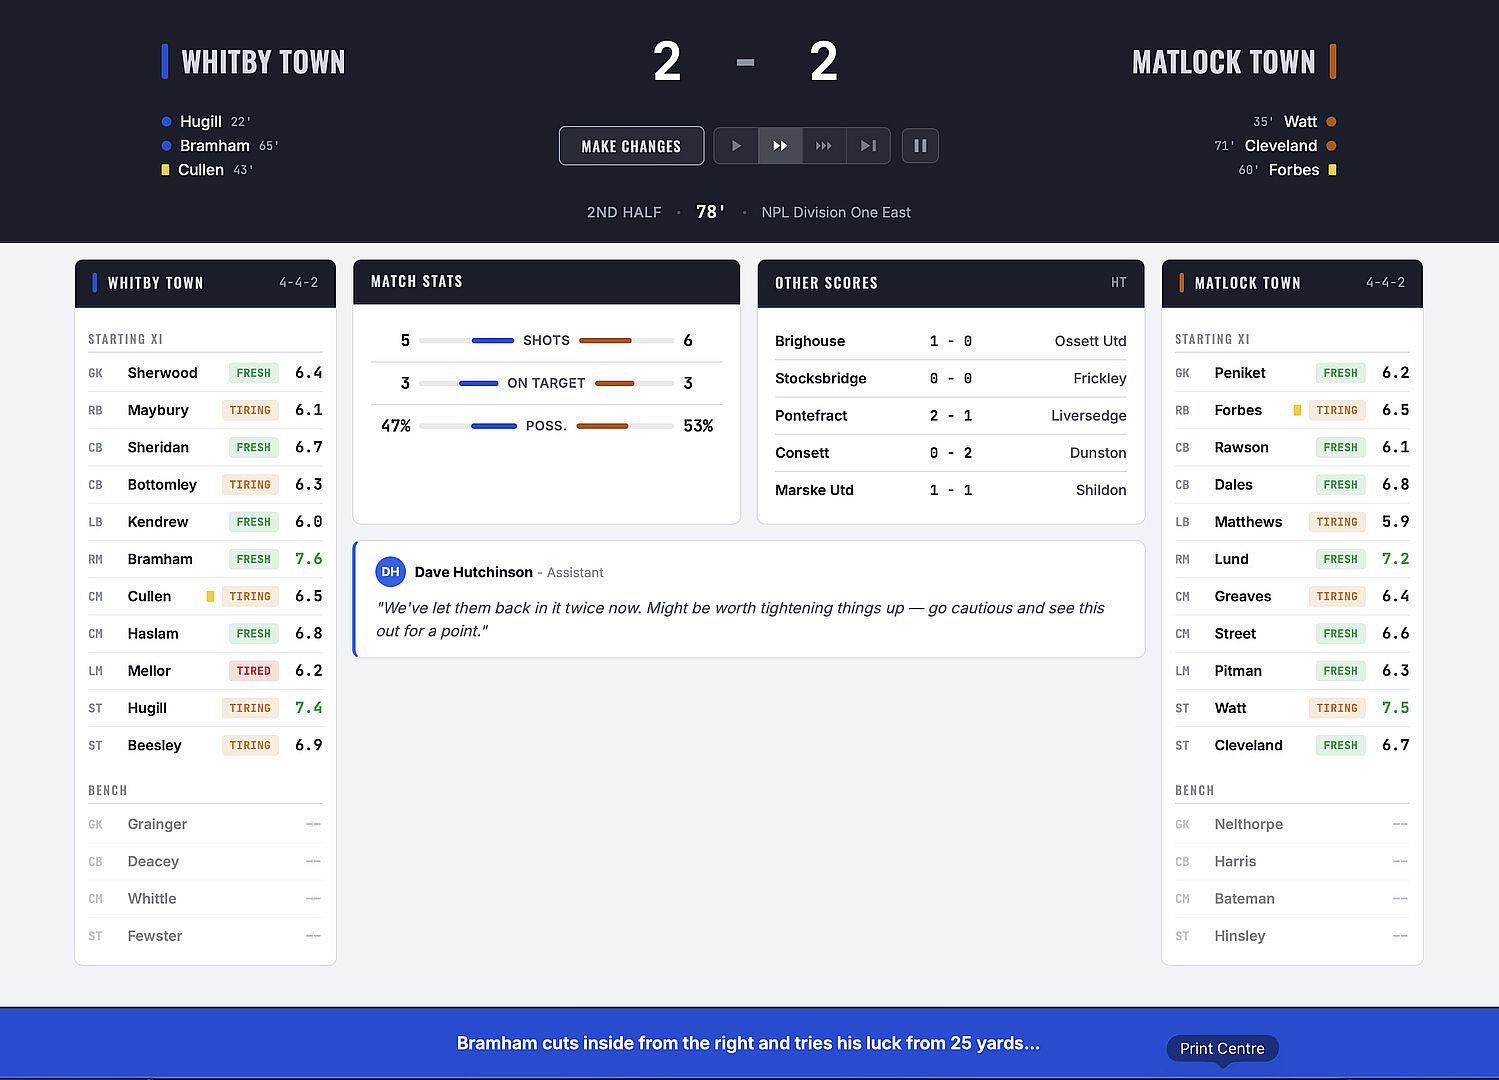Click the DH assistant avatar
This screenshot has height=1080, width=1499.
click(390, 572)
